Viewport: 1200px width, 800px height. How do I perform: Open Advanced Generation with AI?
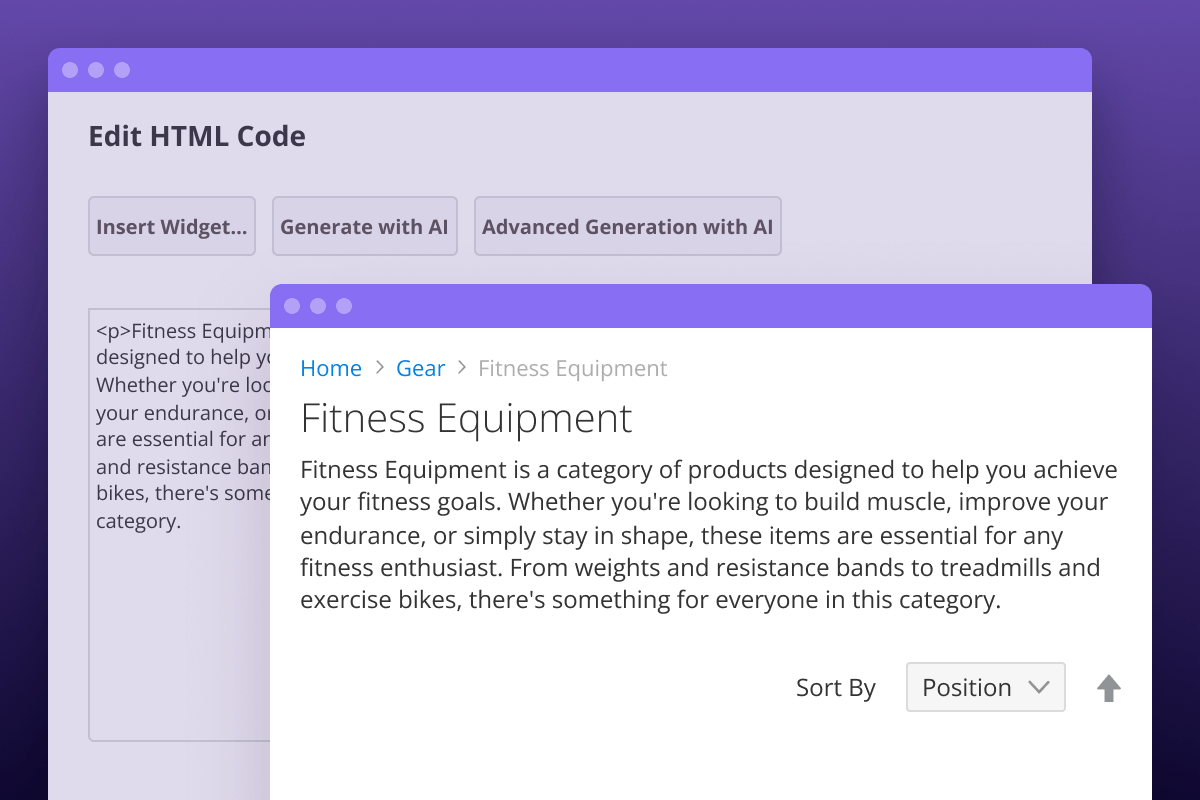627,226
